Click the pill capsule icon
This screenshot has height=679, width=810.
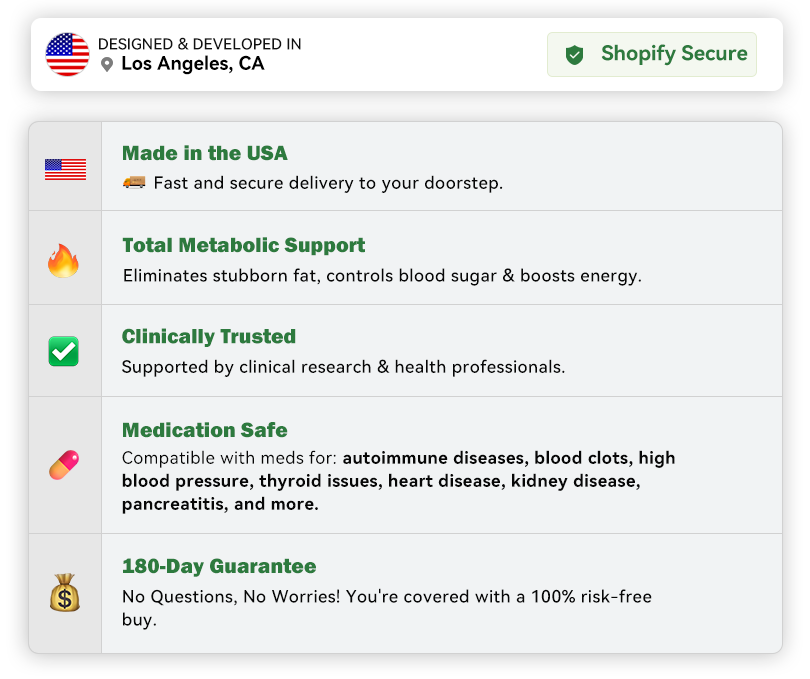[x=64, y=465]
